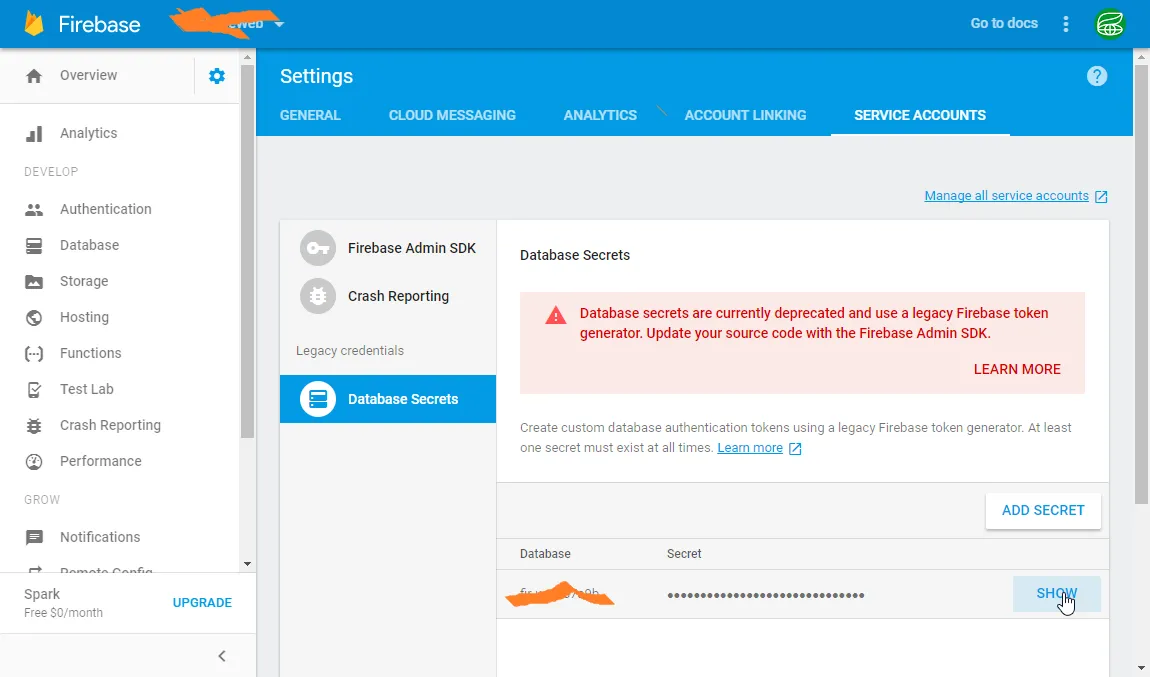The image size is (1150, 677).
Task: Click the Storage image icon
Action: tap(34, 282)
